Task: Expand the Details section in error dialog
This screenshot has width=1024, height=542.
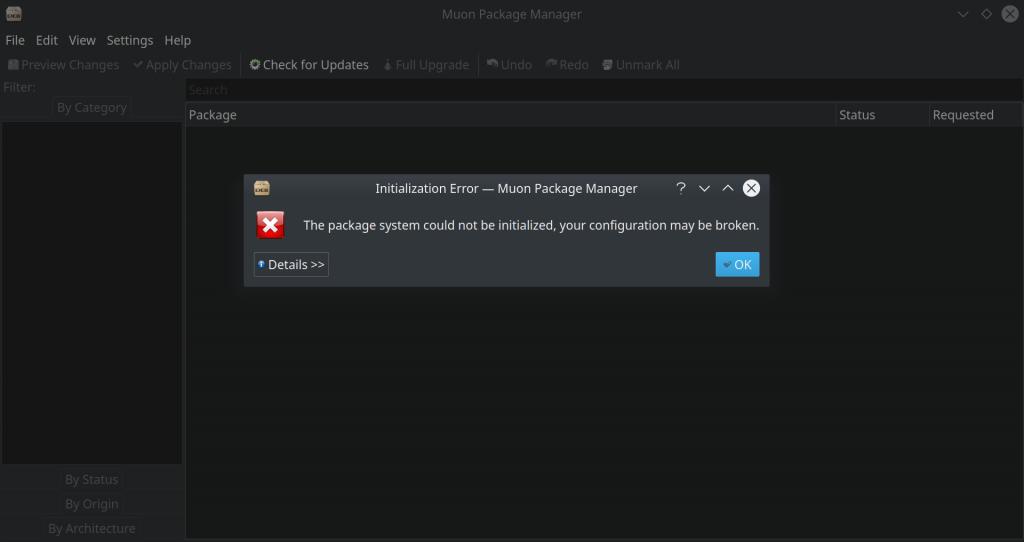Action: click(291, 265)
